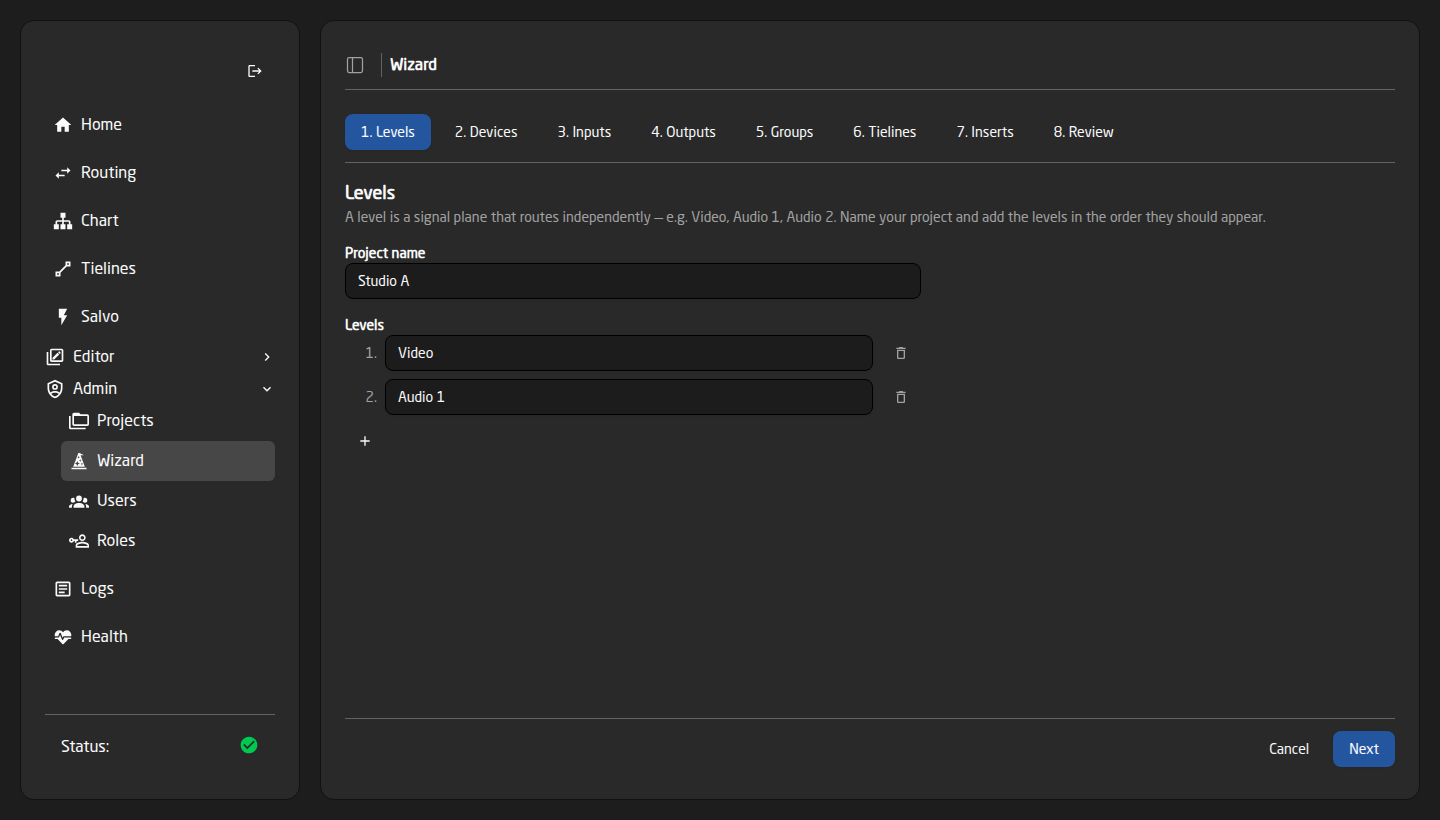This screenshot has width=1440, height=820.
Task: Click the Wizard icon in sidebar
Action: point(79,461)
